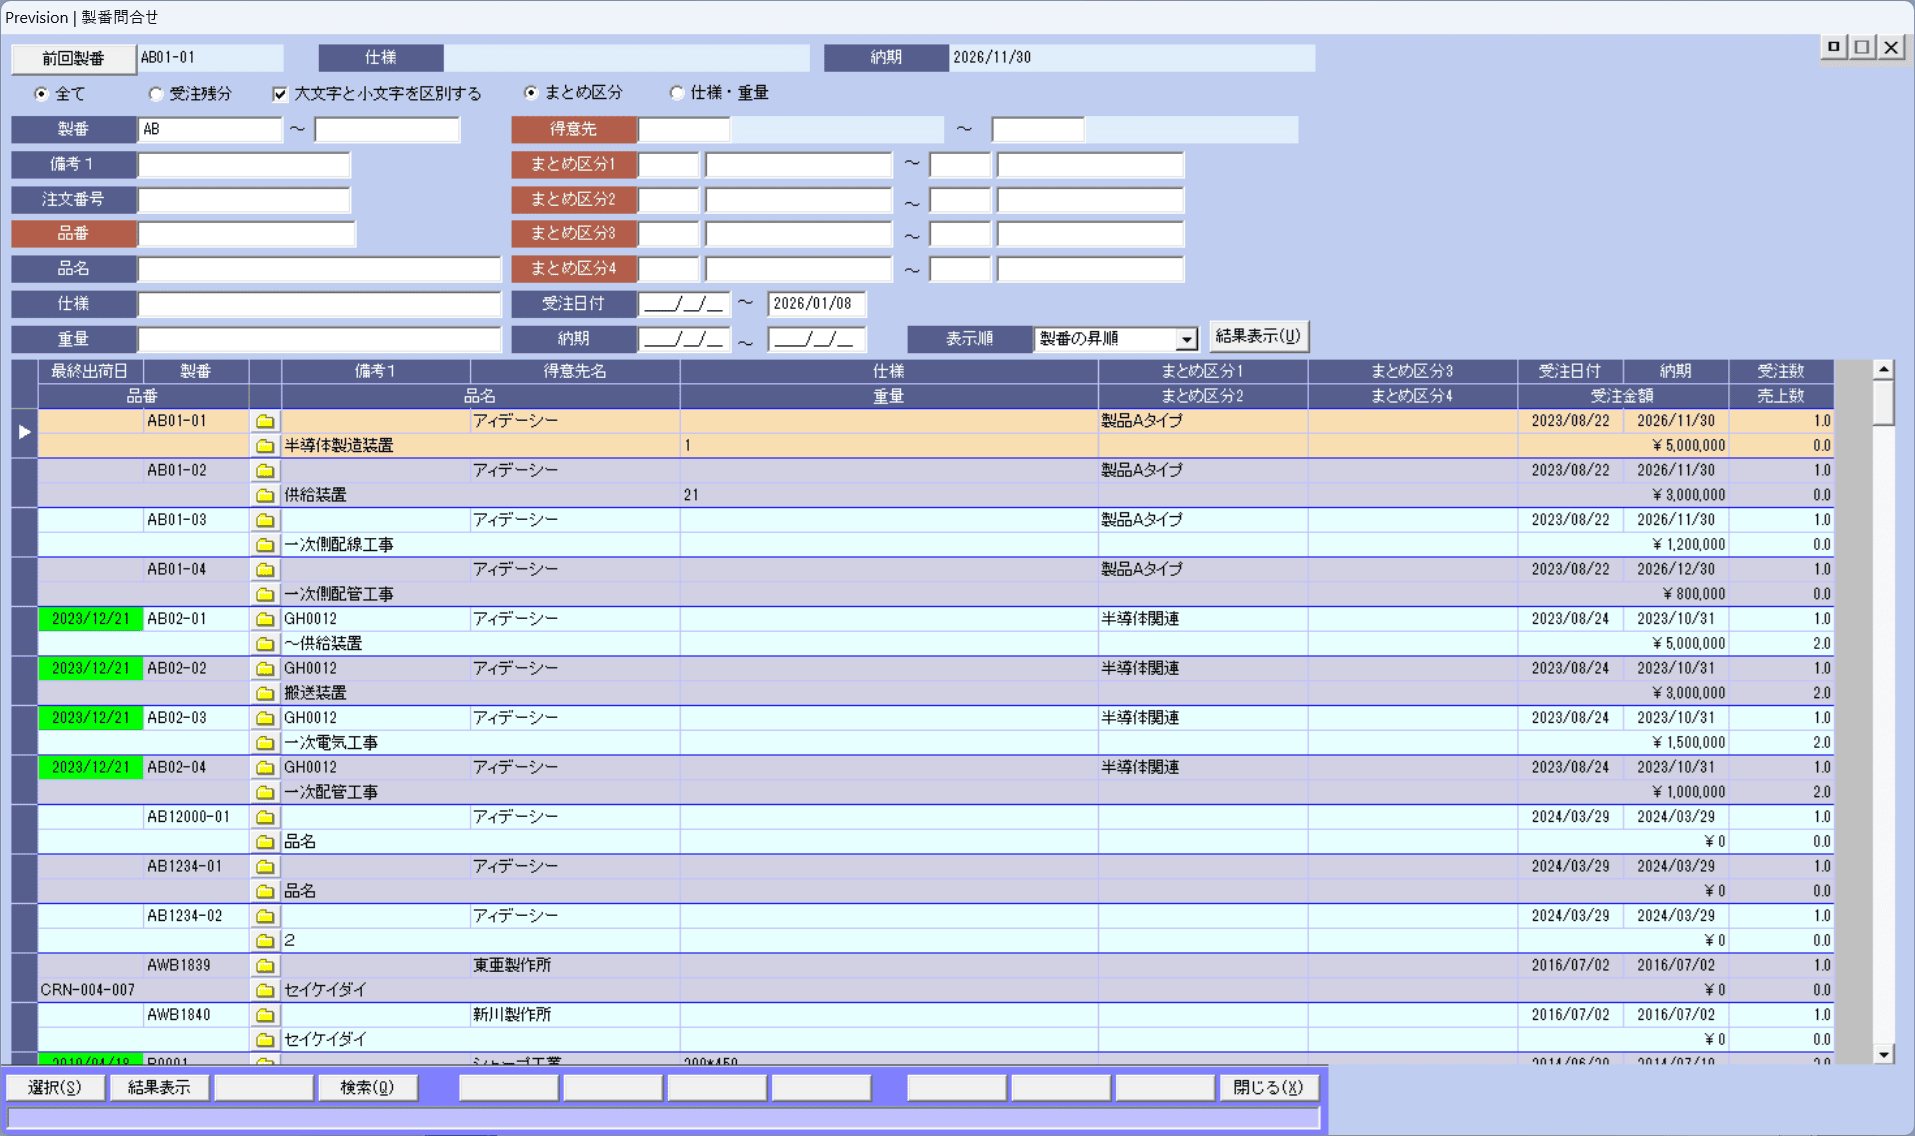Click the folder icon next to 搬送装置

(265, 693)
